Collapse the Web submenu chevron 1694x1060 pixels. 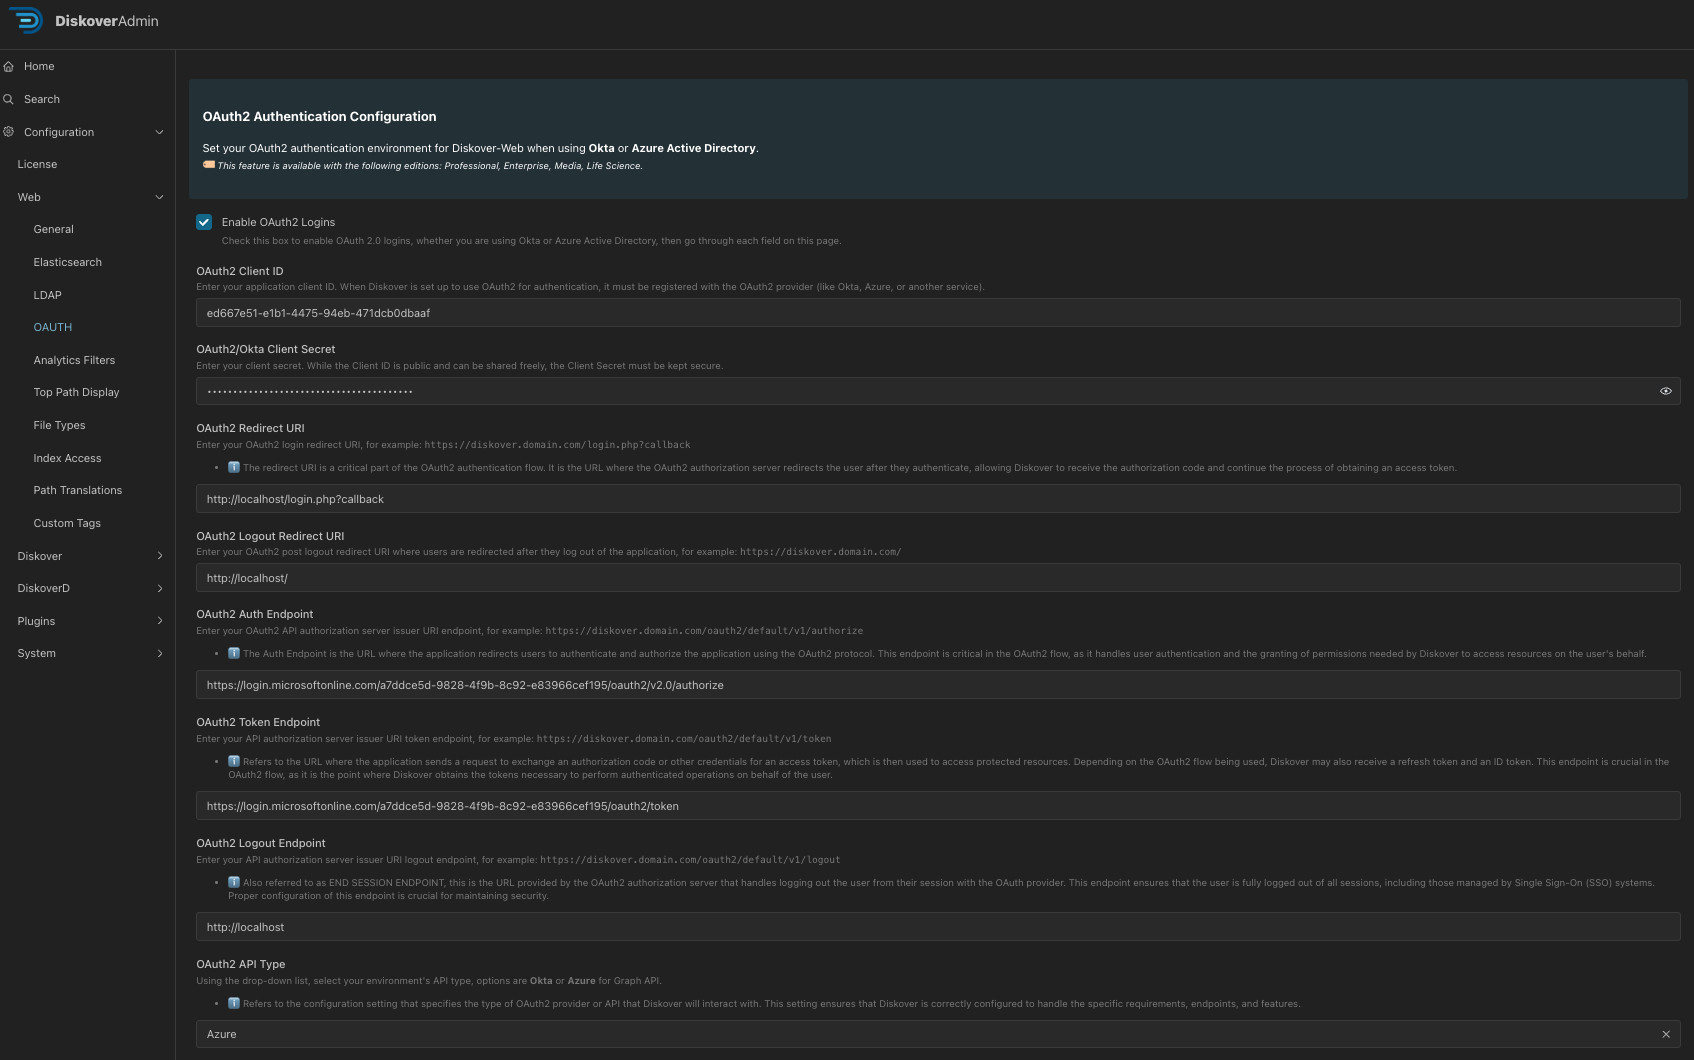(x=159, y=197)
